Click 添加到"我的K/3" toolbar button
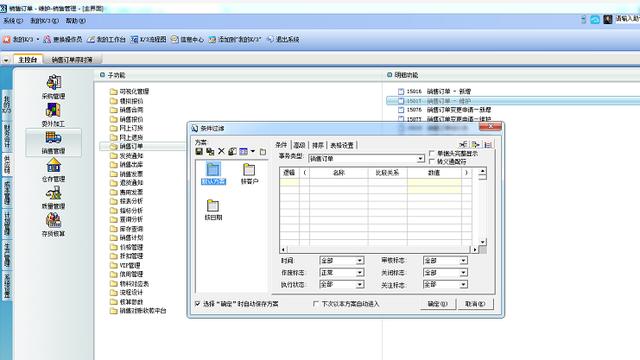This screenshot has width=640, height=360. click(x=234, y=40)
